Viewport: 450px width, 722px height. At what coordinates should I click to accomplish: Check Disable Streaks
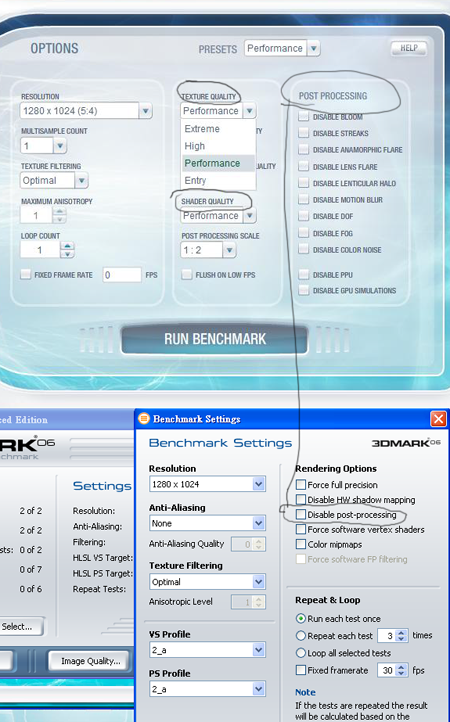tap(303, 133)
